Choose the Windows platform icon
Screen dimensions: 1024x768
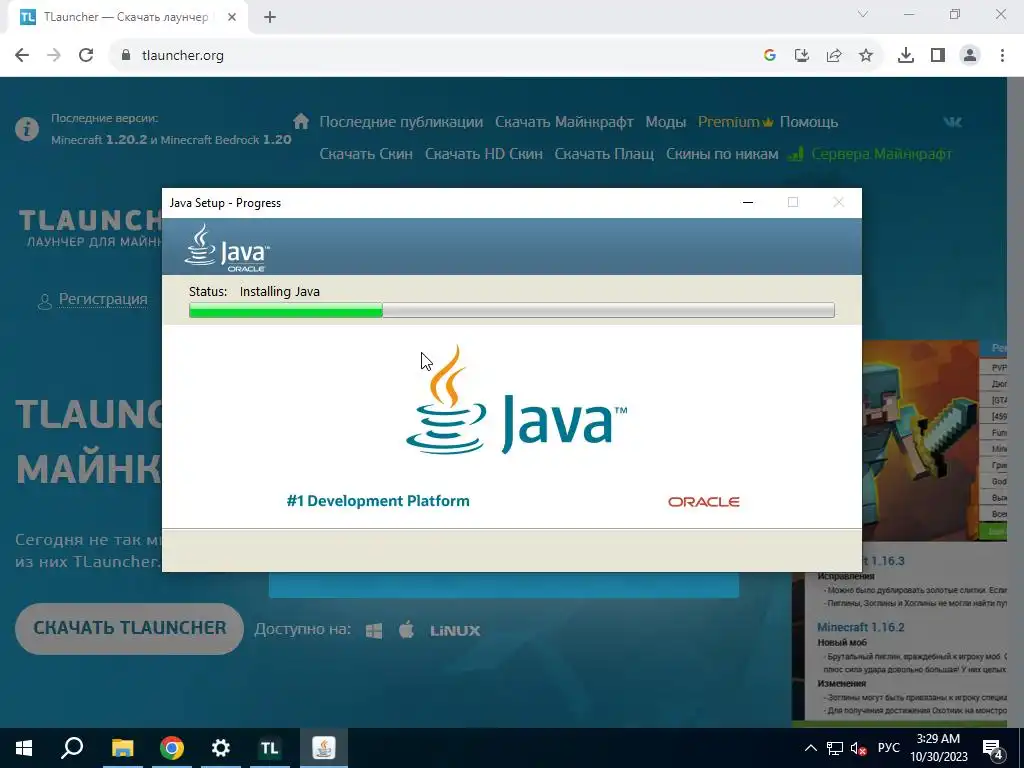374,631
